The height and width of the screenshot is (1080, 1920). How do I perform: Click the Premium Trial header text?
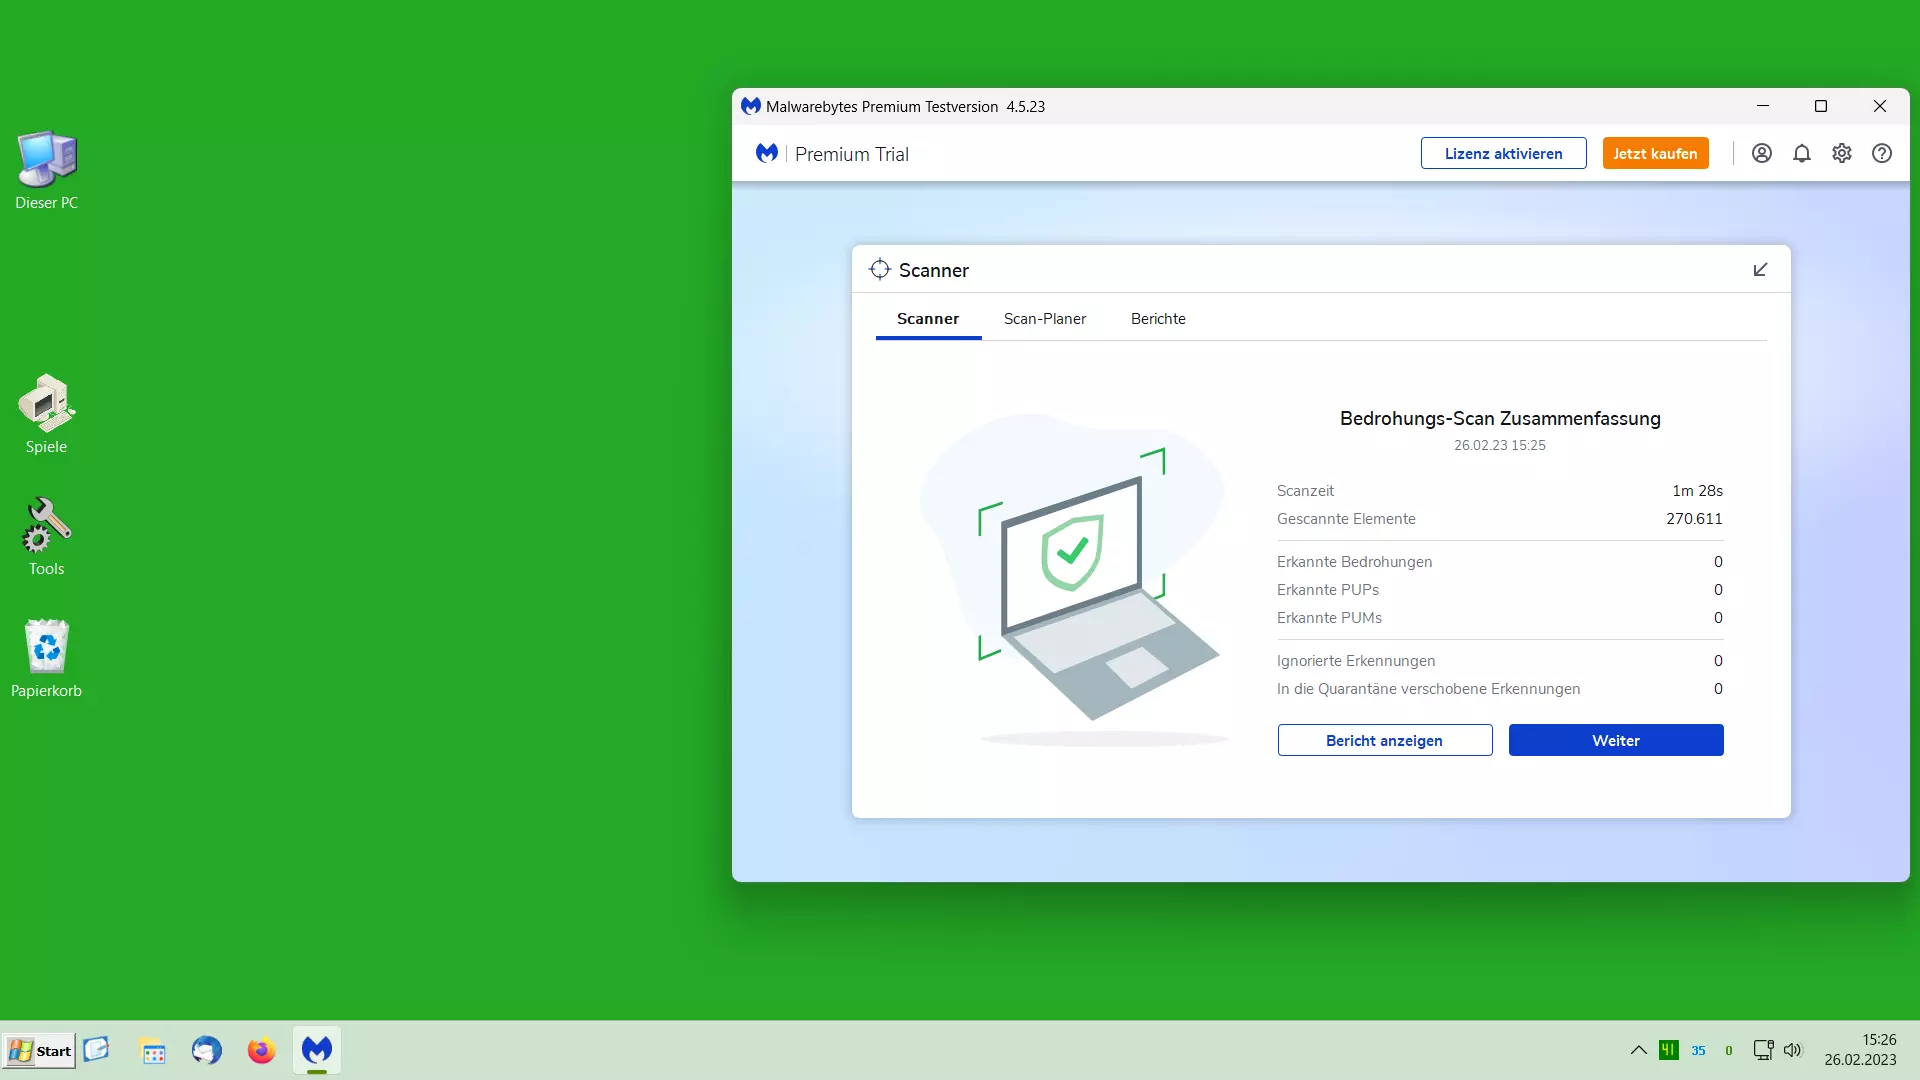[x=851, y=154]
